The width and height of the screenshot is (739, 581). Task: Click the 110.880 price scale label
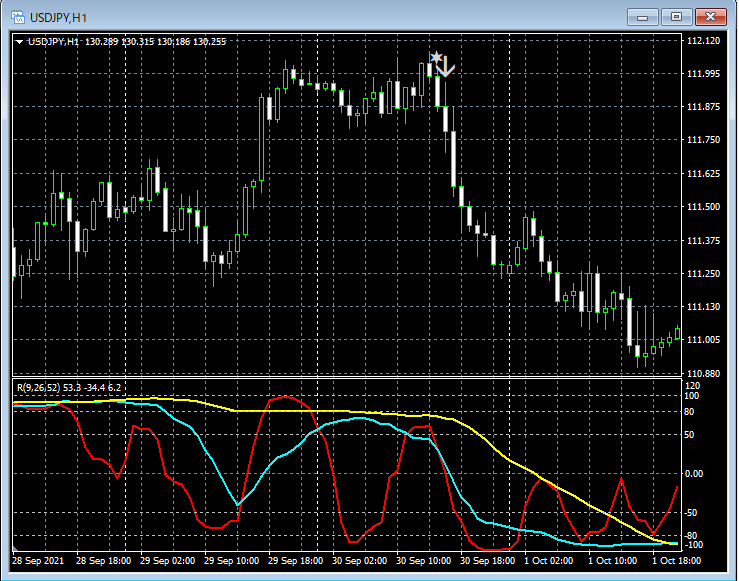[704, 374]
